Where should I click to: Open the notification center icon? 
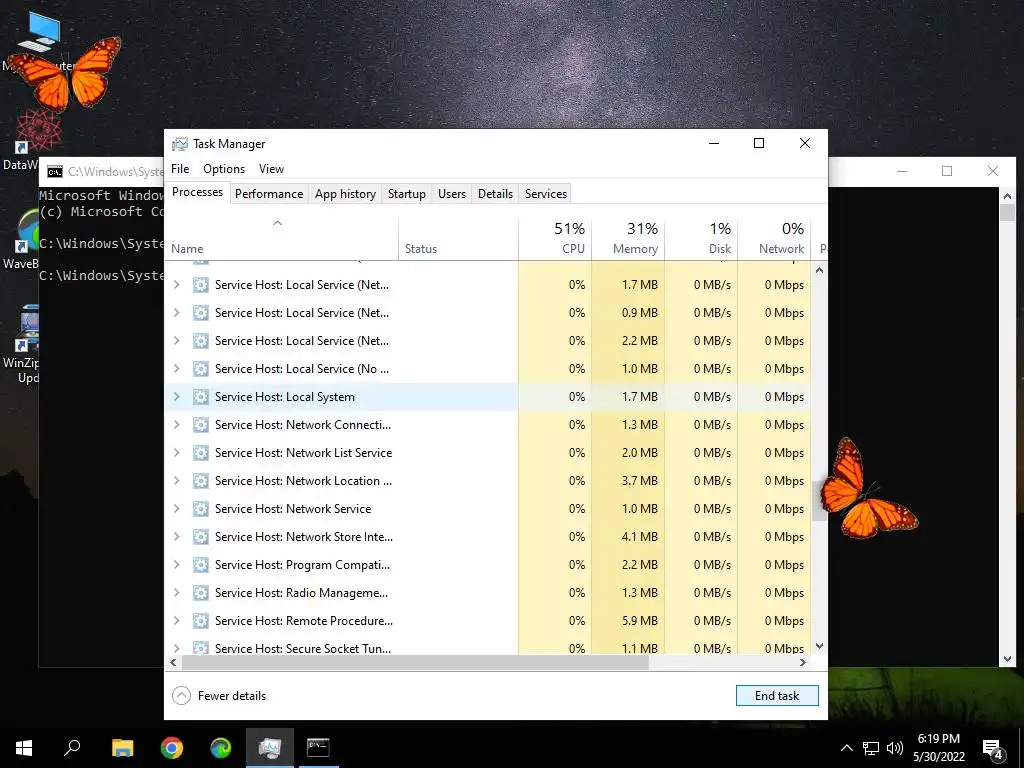[x=993, y=749]
